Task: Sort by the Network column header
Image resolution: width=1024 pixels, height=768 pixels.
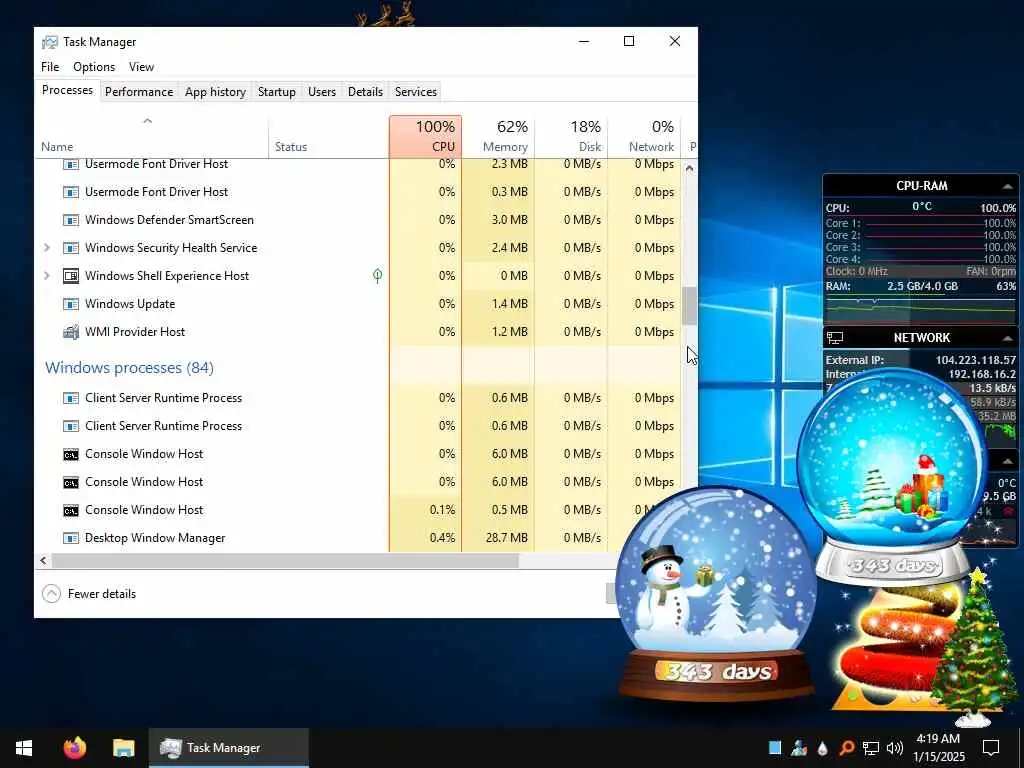Action: coord(645,136)
